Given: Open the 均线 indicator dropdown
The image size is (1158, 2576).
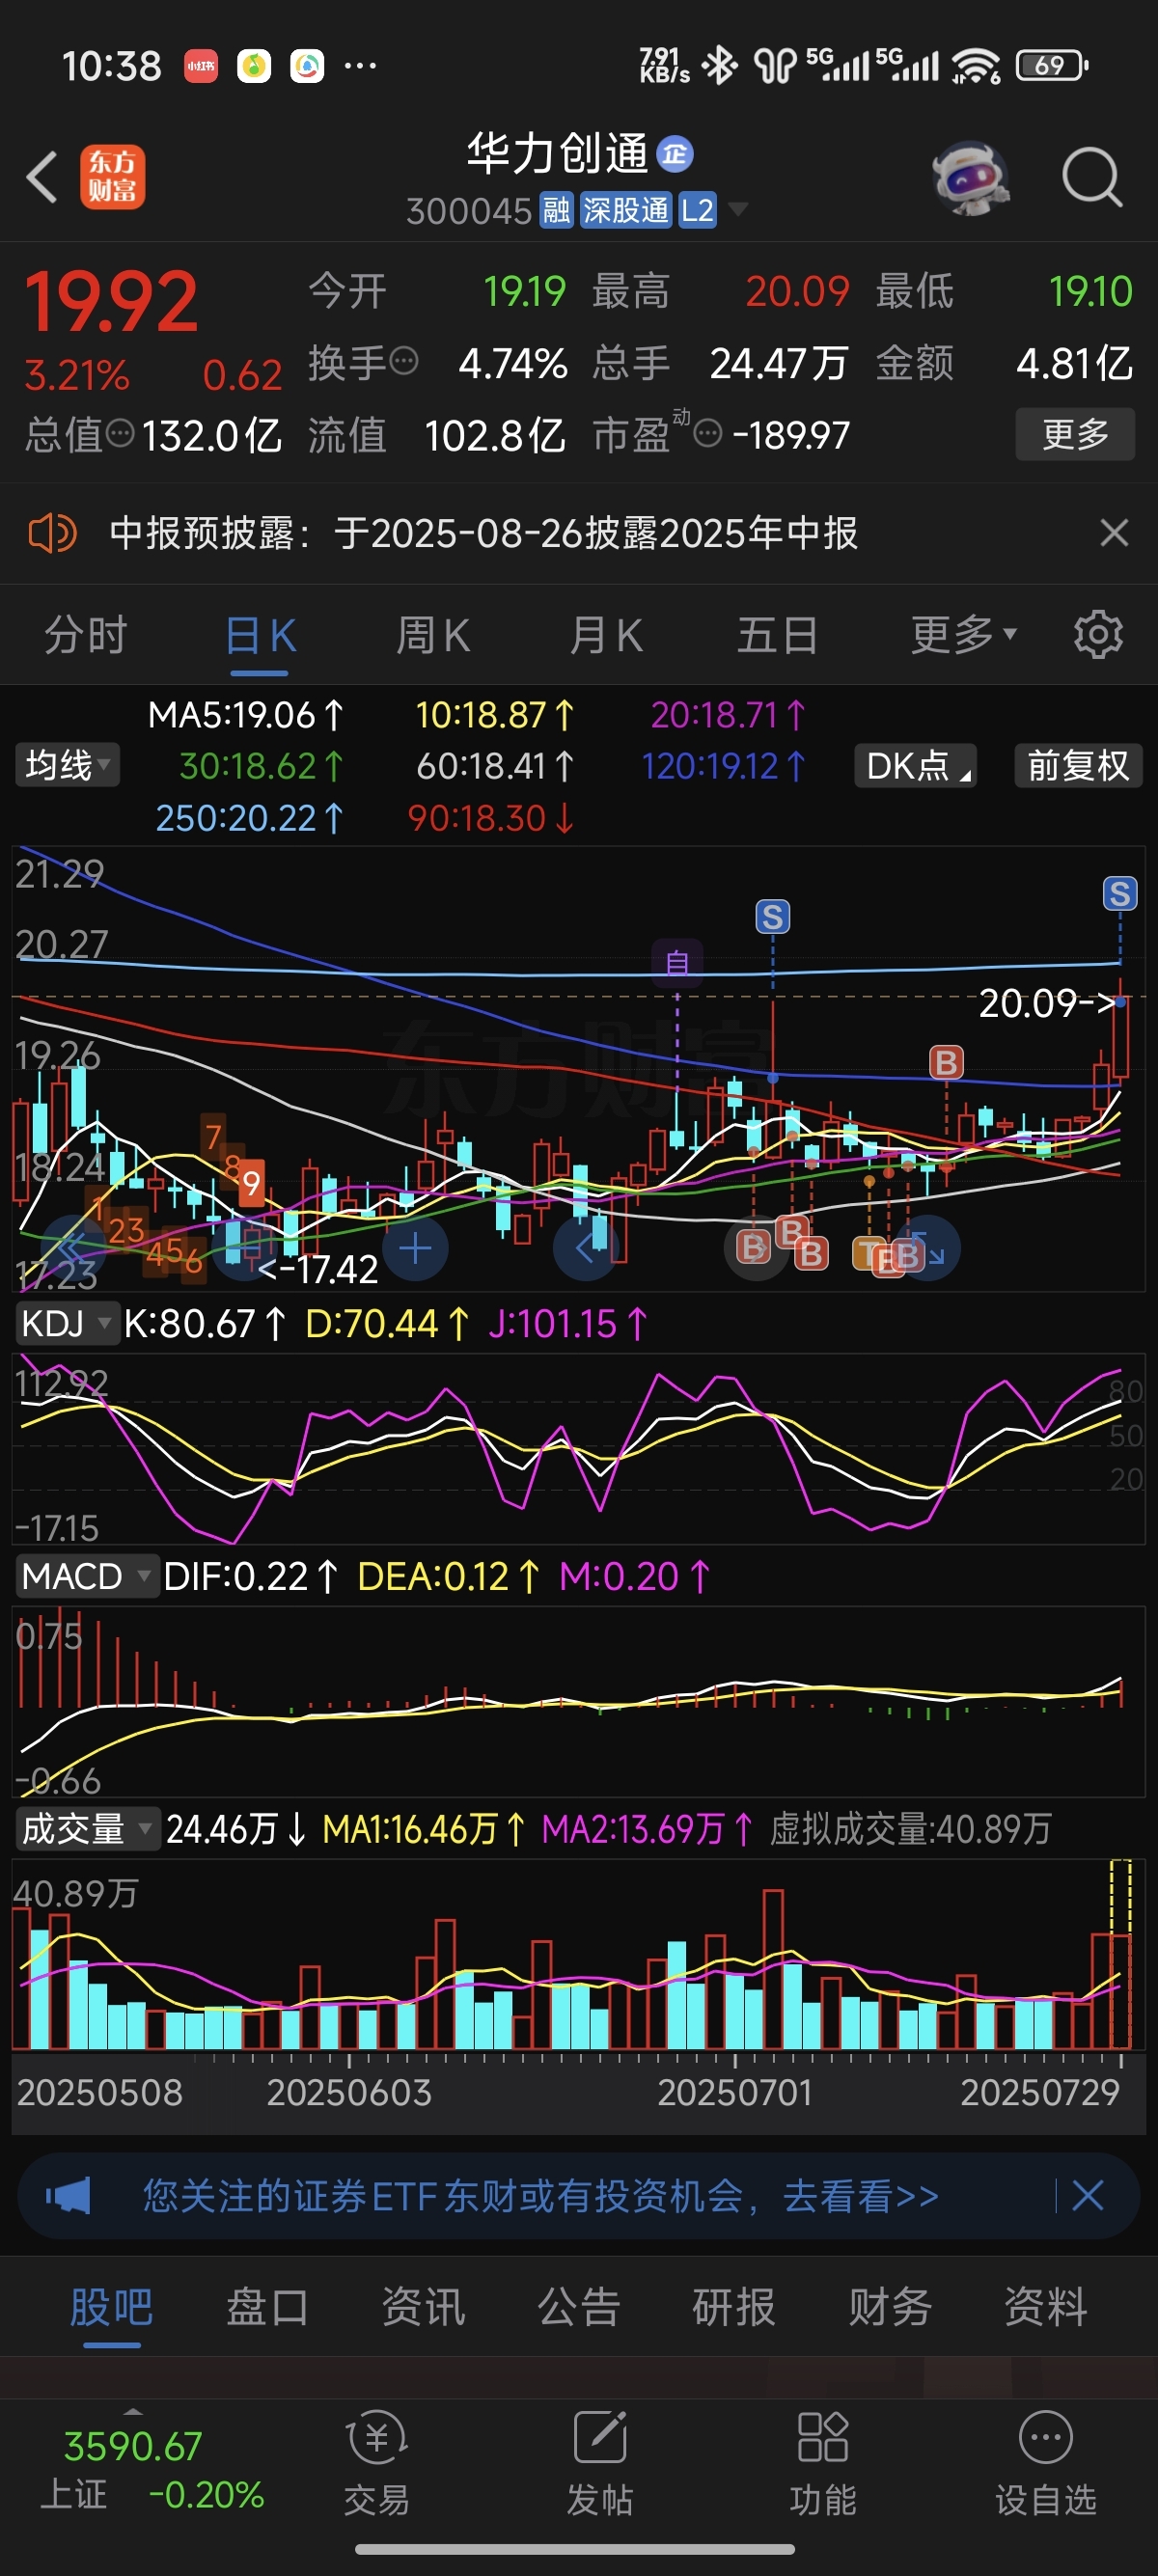Looking at the screenshot, I should point(67,766).
